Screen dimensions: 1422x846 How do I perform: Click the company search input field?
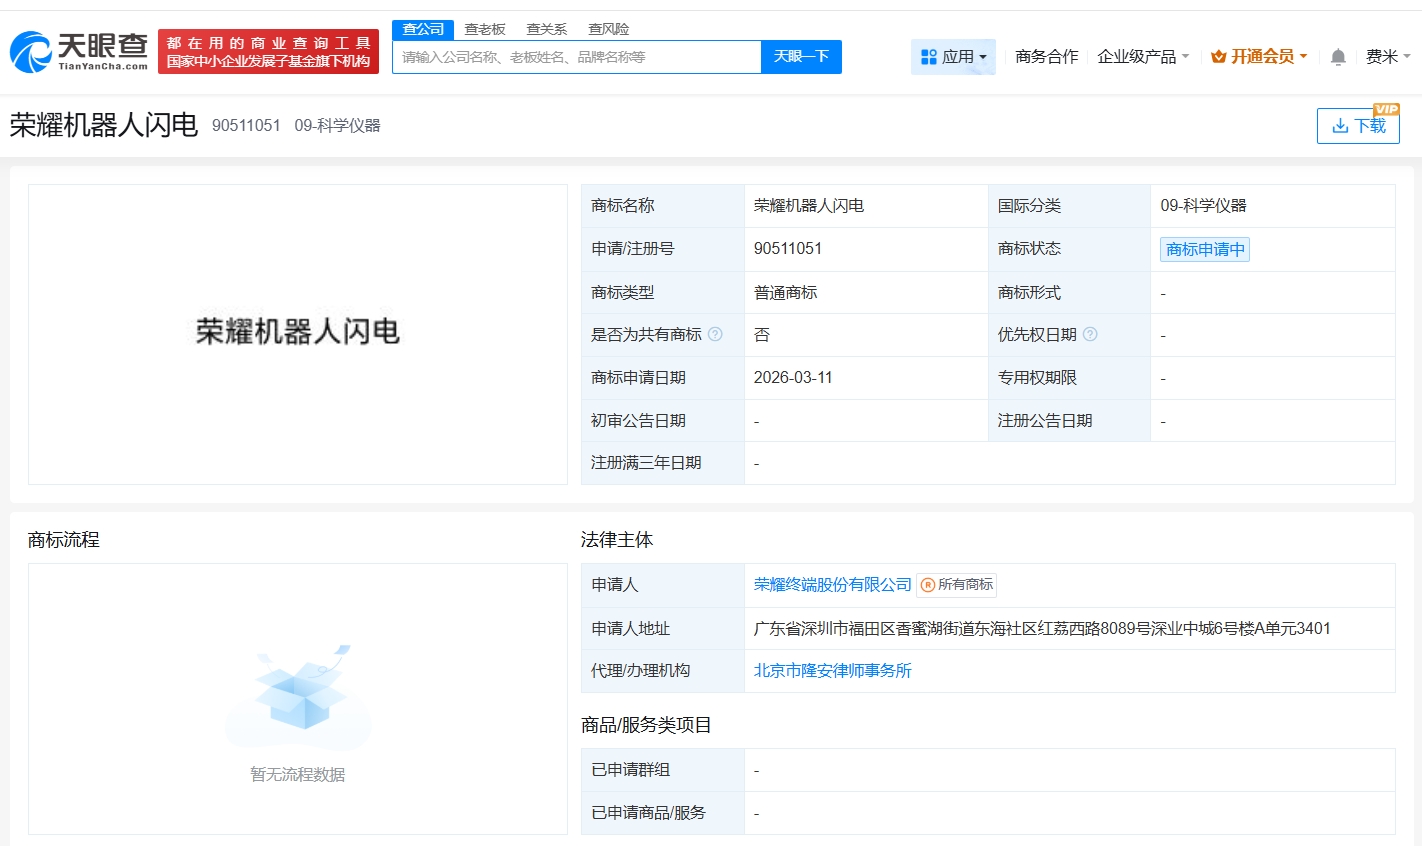[x=576, y=57]
